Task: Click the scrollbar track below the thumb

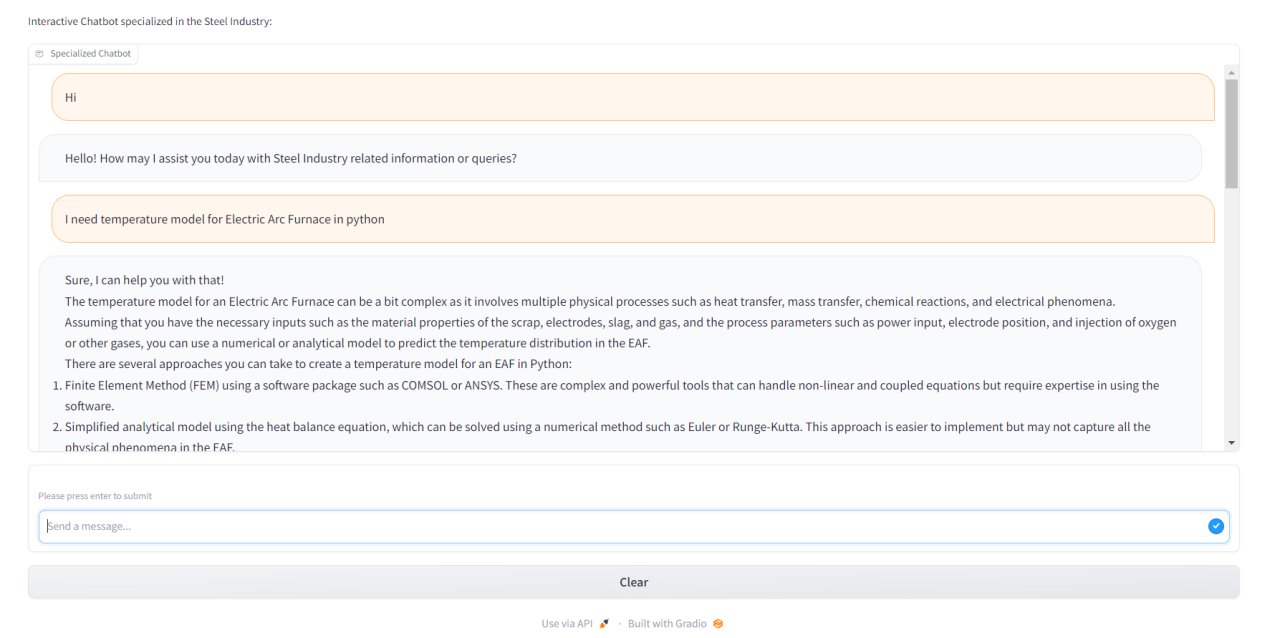Action: click(1232, 312)
